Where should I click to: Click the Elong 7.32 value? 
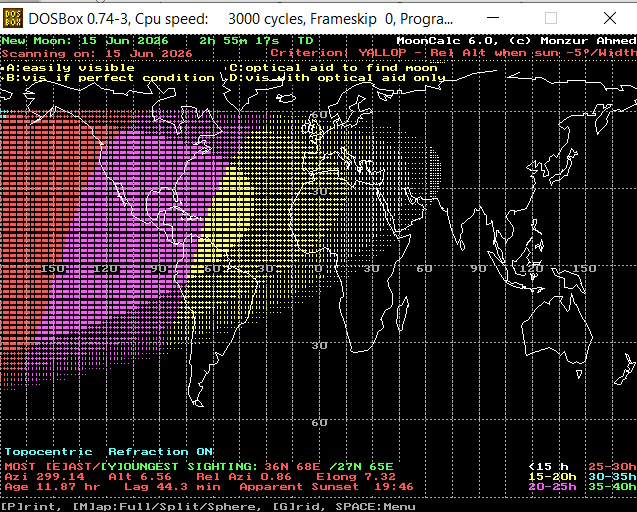pyautogui.click(x=355, y=477)
